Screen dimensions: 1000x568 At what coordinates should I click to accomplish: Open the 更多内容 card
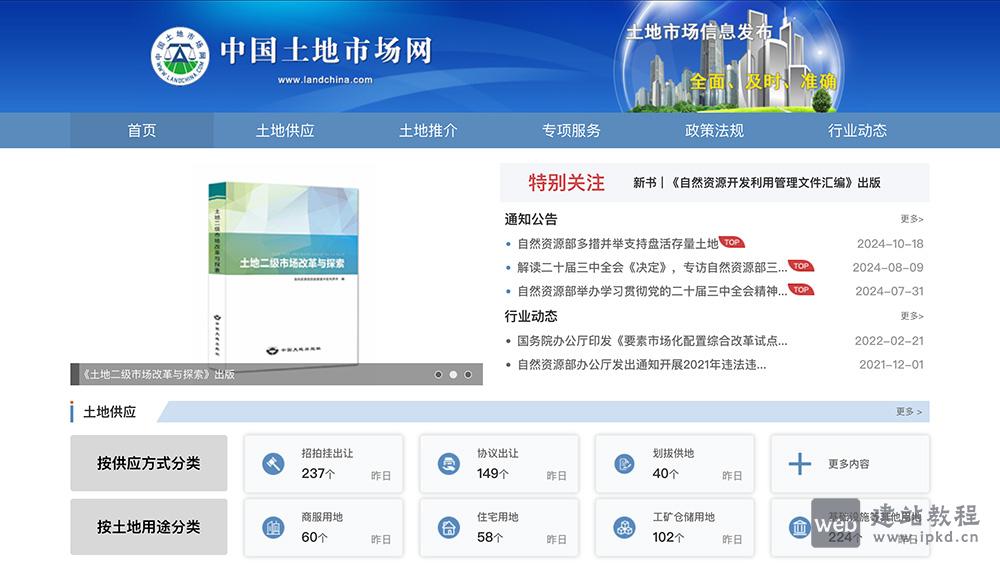[850, 463]
